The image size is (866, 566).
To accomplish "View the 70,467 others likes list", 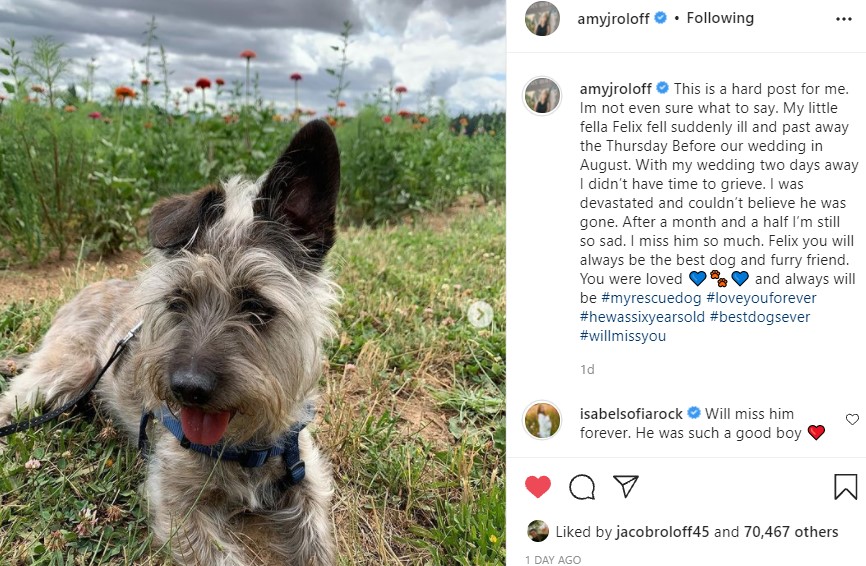I will [791, 532].
